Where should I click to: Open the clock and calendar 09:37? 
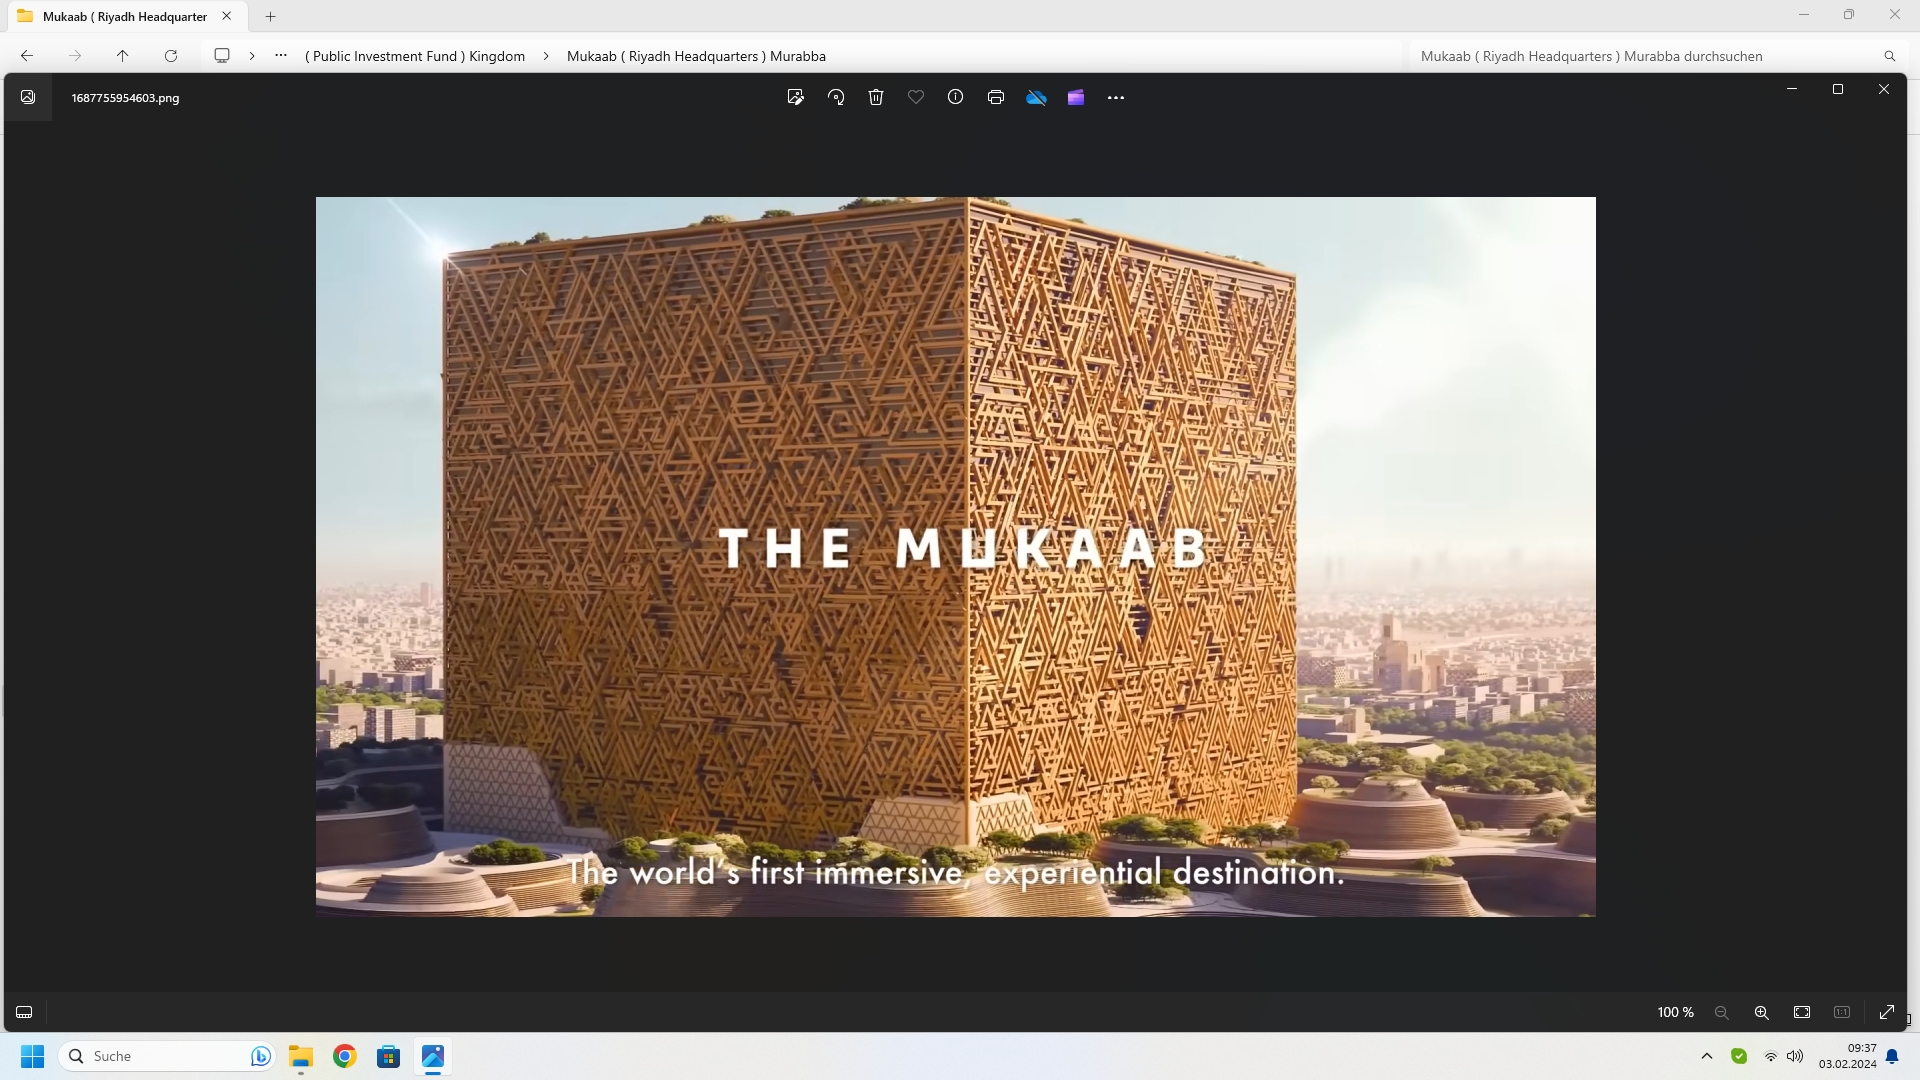(x=1848, y=1056)
